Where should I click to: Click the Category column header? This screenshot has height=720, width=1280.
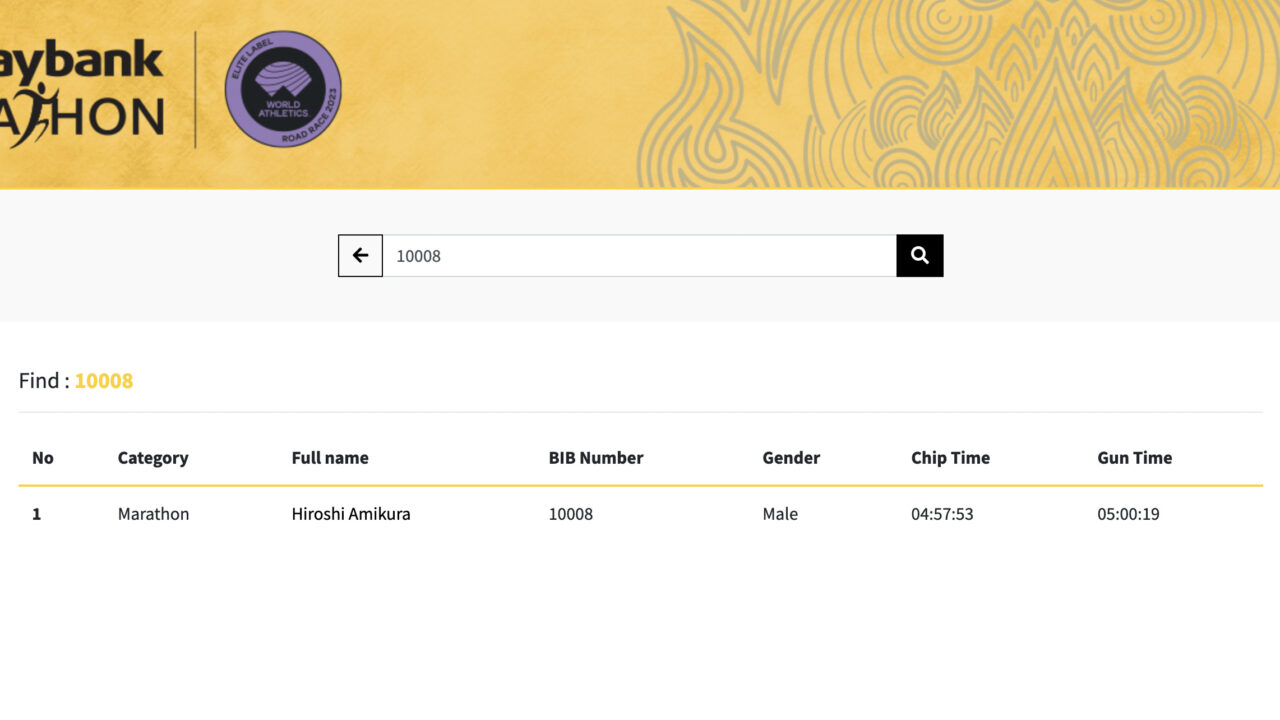pos(153,458)
